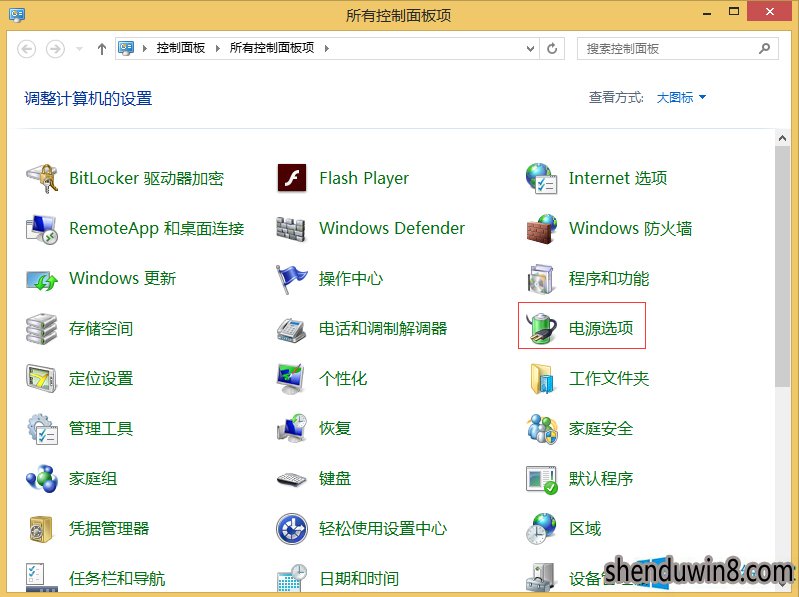Image resolution: width=799 pixels, height=597 pixels.
Task: Go back with the Back arrow
Action: (x=26, y=49)
